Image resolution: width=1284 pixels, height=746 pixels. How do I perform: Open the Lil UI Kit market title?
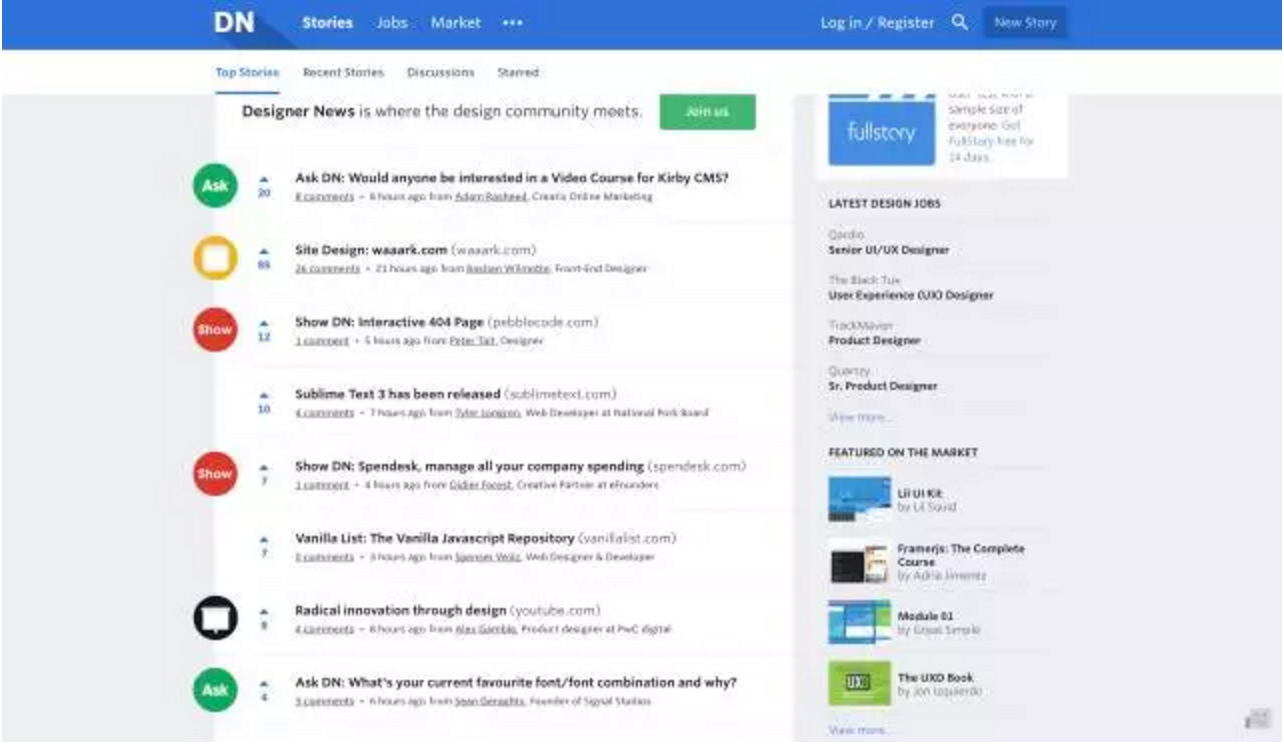pos(920,493)
